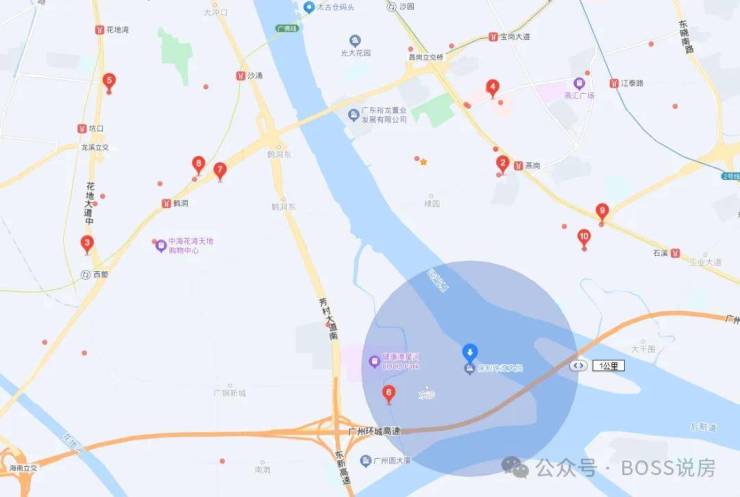Select the 太古仓码头 ferry pier marker
The width and height of the screenshot is (740, 497).
pos(309,7)
